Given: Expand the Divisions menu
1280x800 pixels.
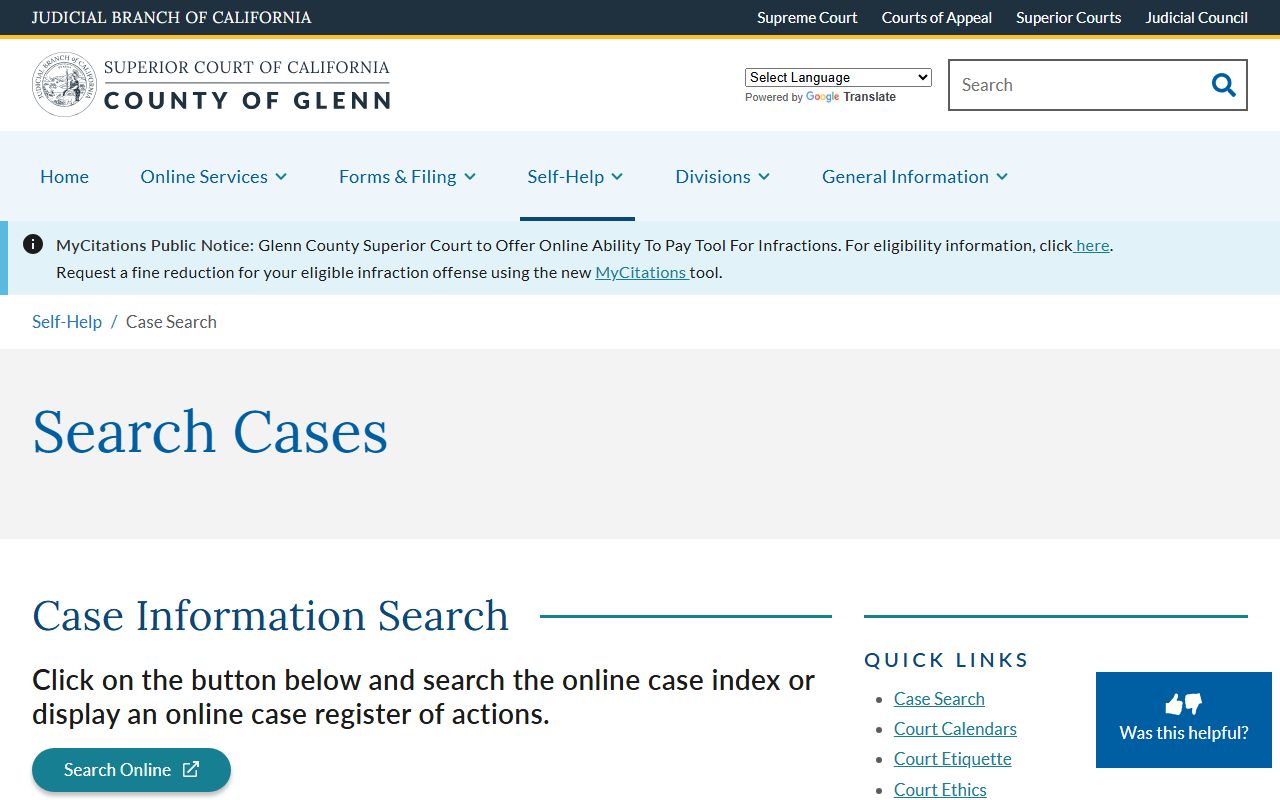Looking at the screenshot, I should pos(722,176).
